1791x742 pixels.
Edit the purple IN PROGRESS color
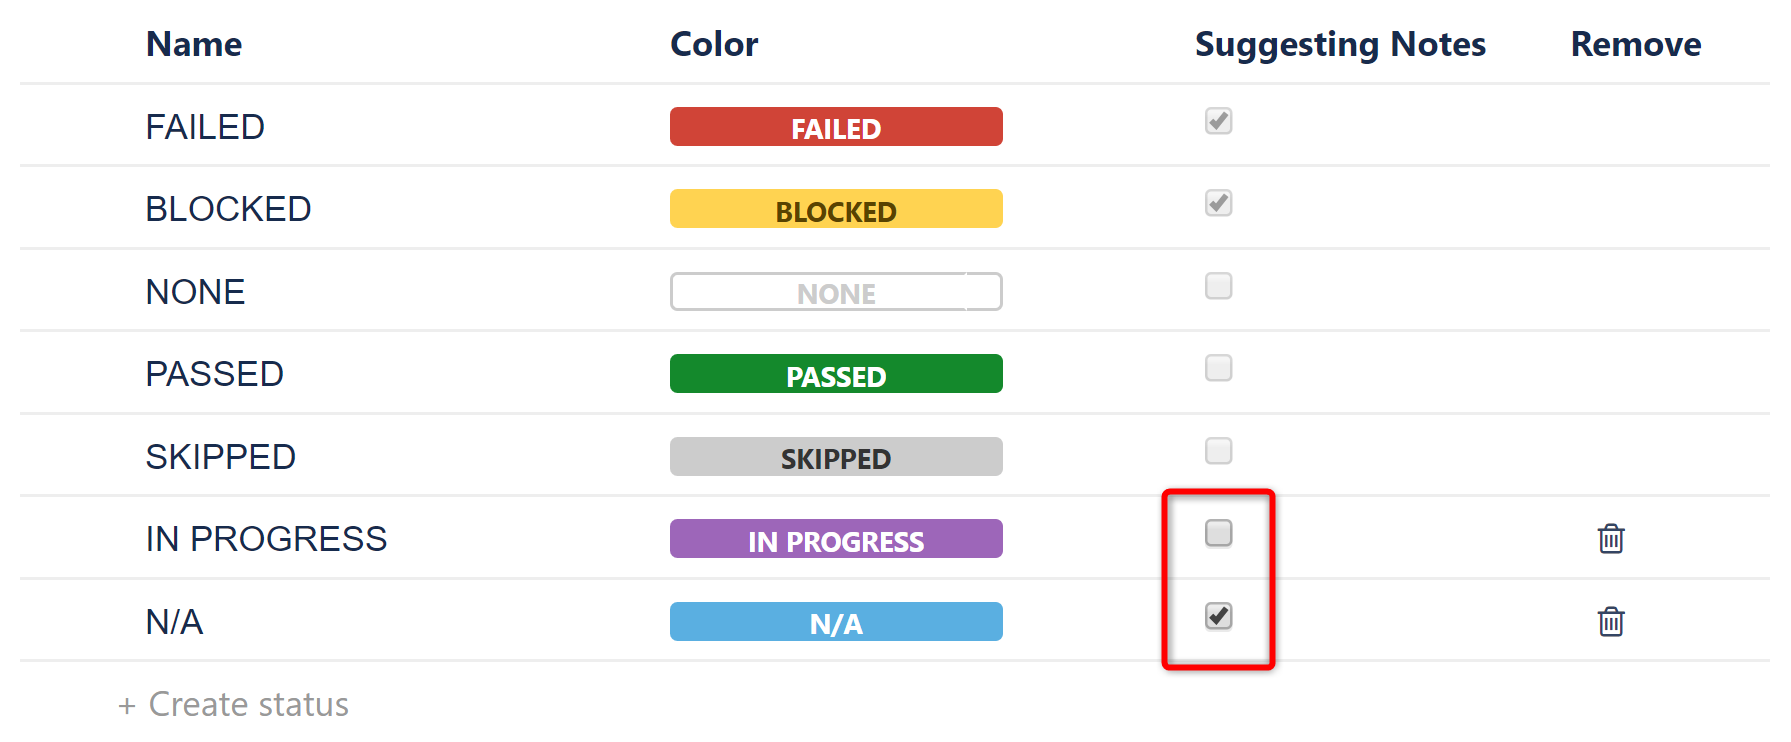click(836, 539)
